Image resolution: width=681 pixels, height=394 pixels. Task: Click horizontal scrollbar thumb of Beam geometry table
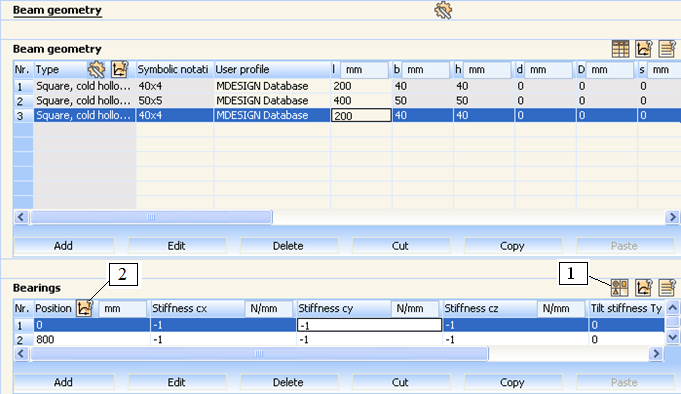[x=151, y=217]
